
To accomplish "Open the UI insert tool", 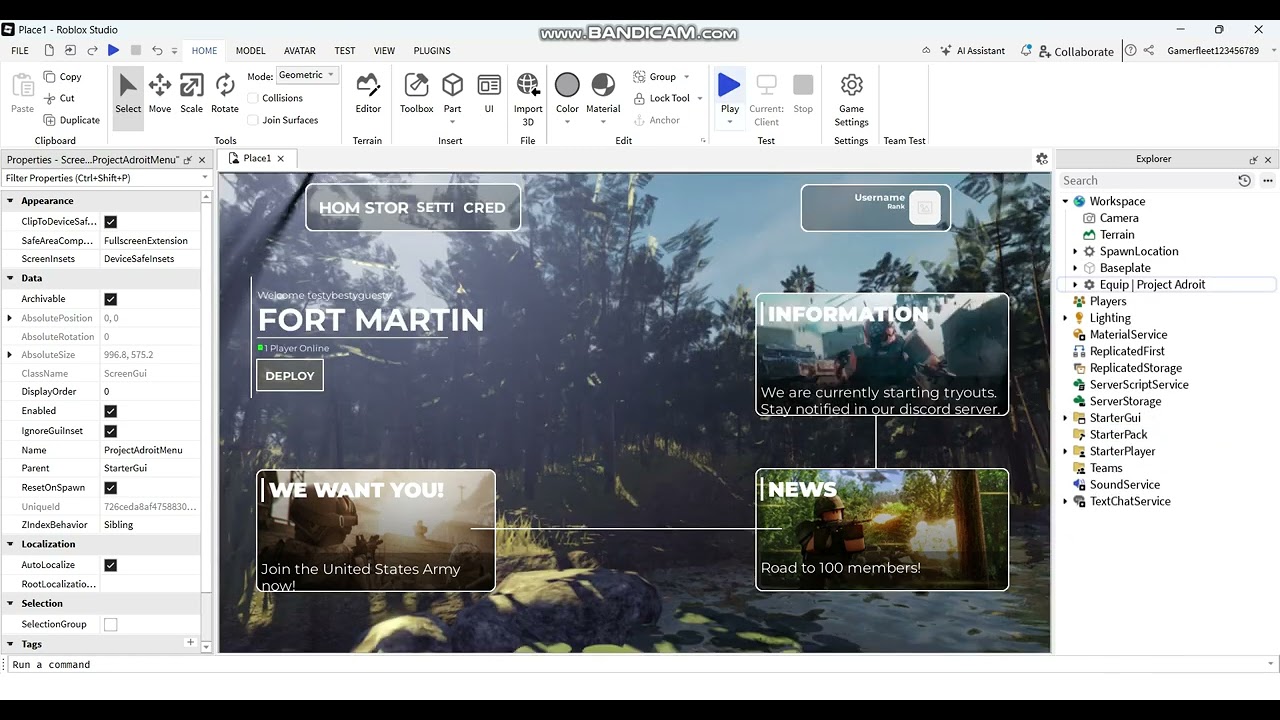I will pos(489,93).
